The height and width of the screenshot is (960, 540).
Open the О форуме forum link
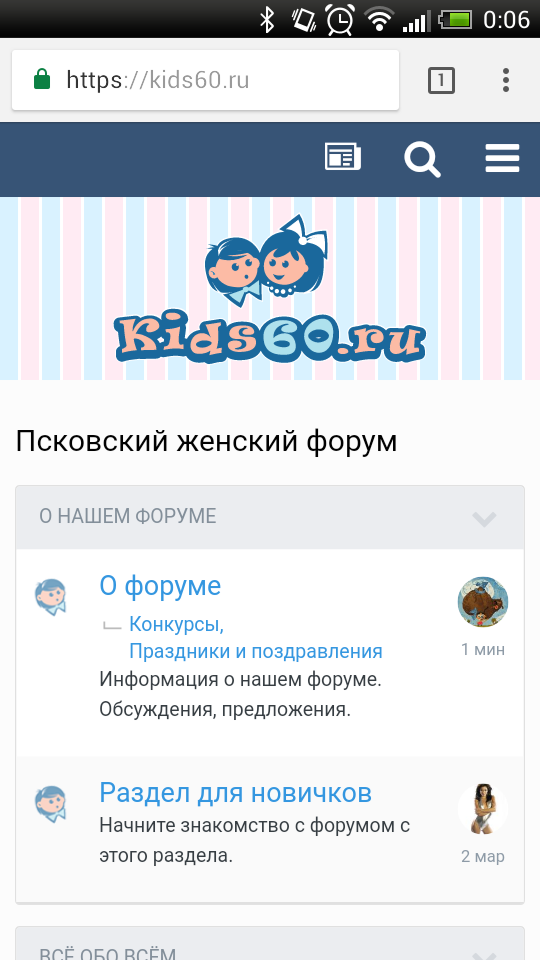pyautogui.click(x=160, y=586)
